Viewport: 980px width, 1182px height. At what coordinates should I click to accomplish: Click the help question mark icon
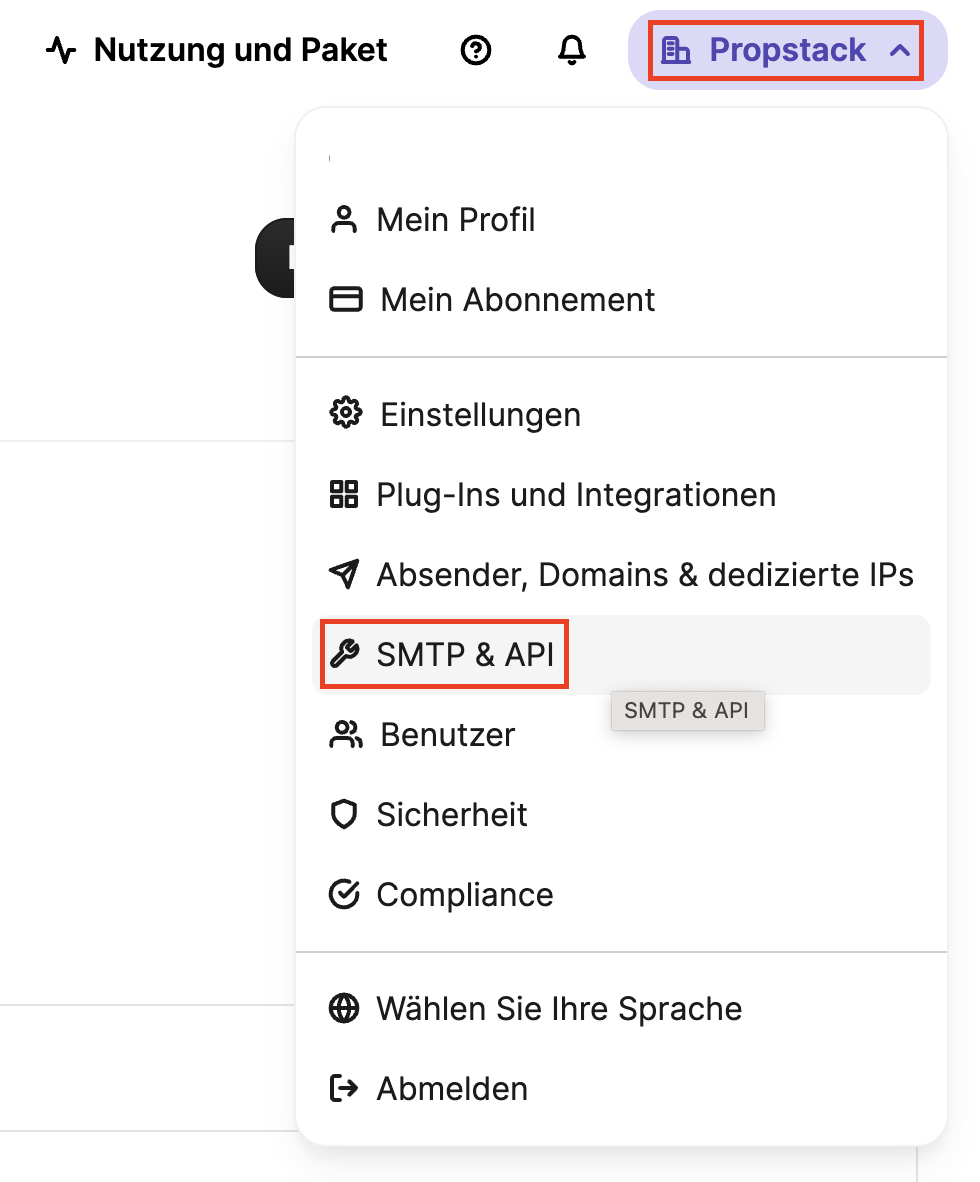(x=476, y=50)
